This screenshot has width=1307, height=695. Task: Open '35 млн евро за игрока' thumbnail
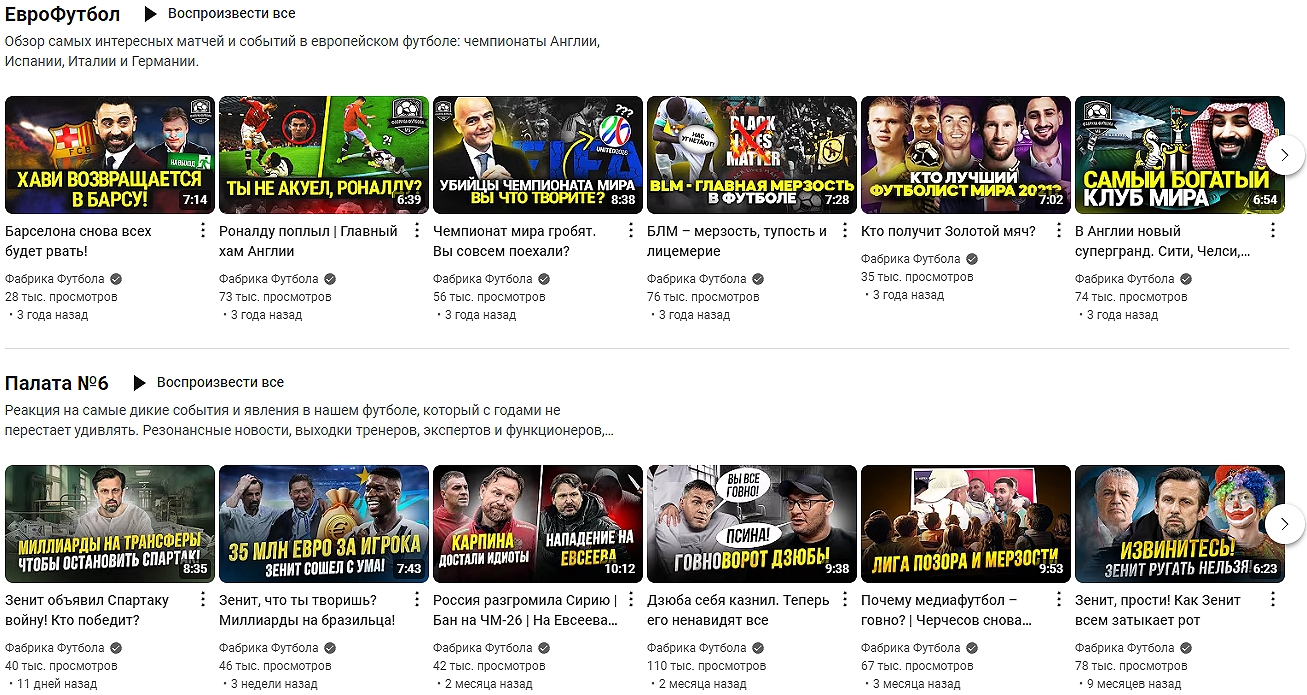[x=323, y=524]
